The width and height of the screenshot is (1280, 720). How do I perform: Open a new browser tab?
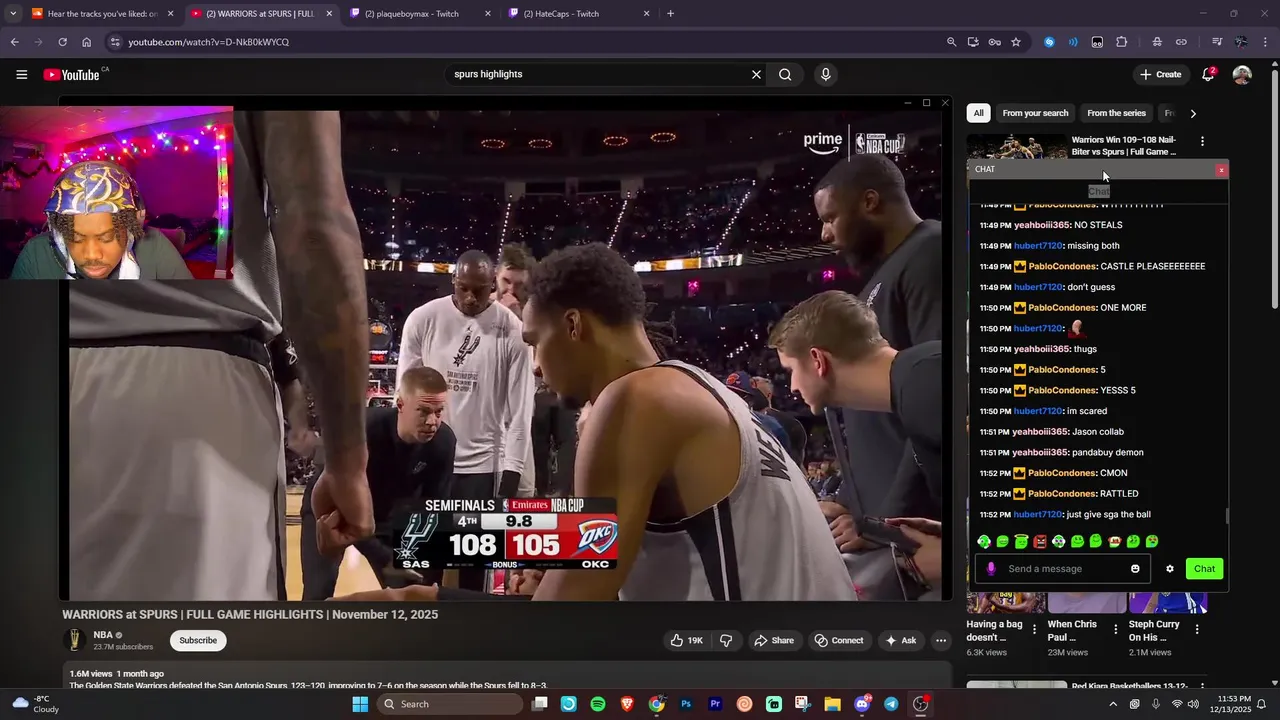pyautogui.click(x=670, y=14)
